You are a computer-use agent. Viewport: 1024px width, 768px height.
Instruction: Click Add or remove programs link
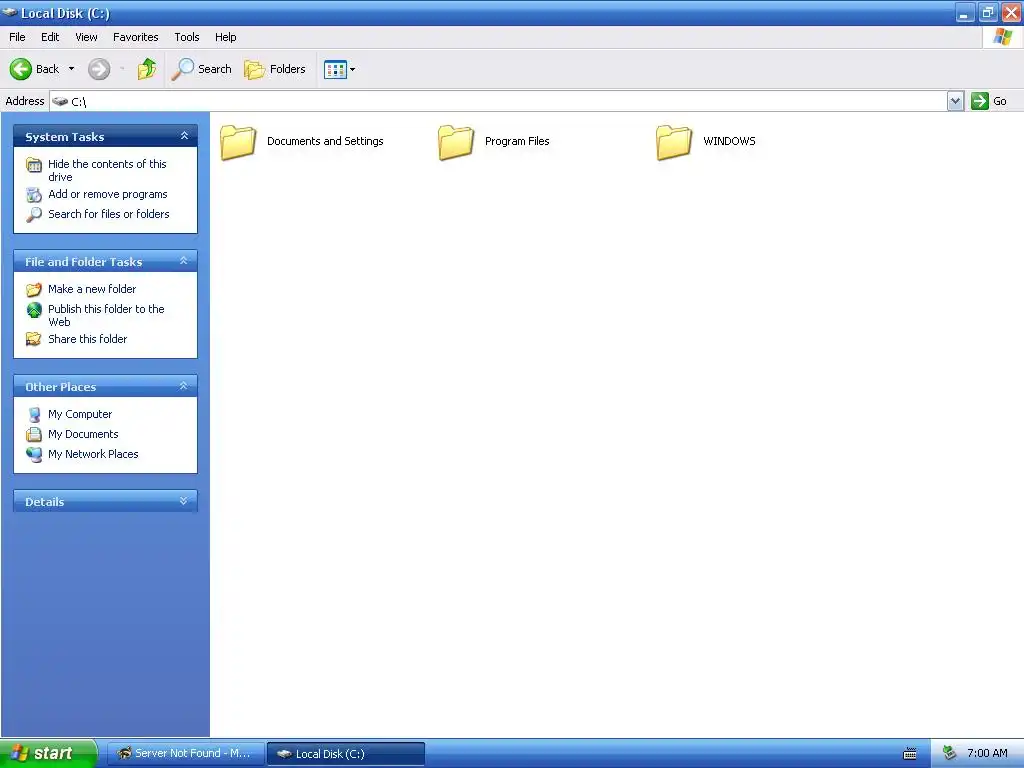point(108,194)
